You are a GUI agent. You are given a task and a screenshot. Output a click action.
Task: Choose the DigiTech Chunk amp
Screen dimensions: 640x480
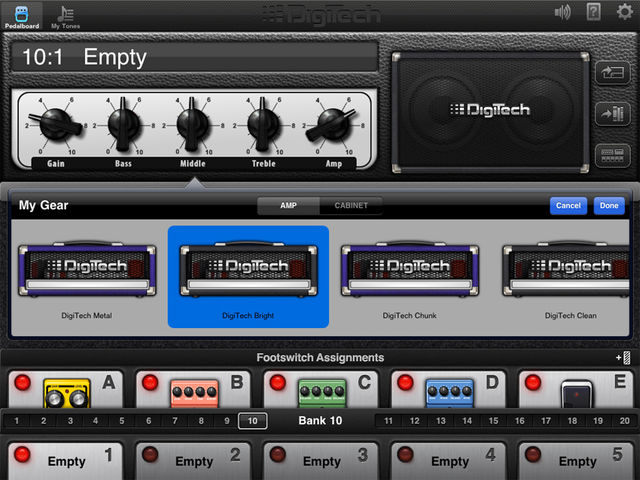click(x=409, y=277)
